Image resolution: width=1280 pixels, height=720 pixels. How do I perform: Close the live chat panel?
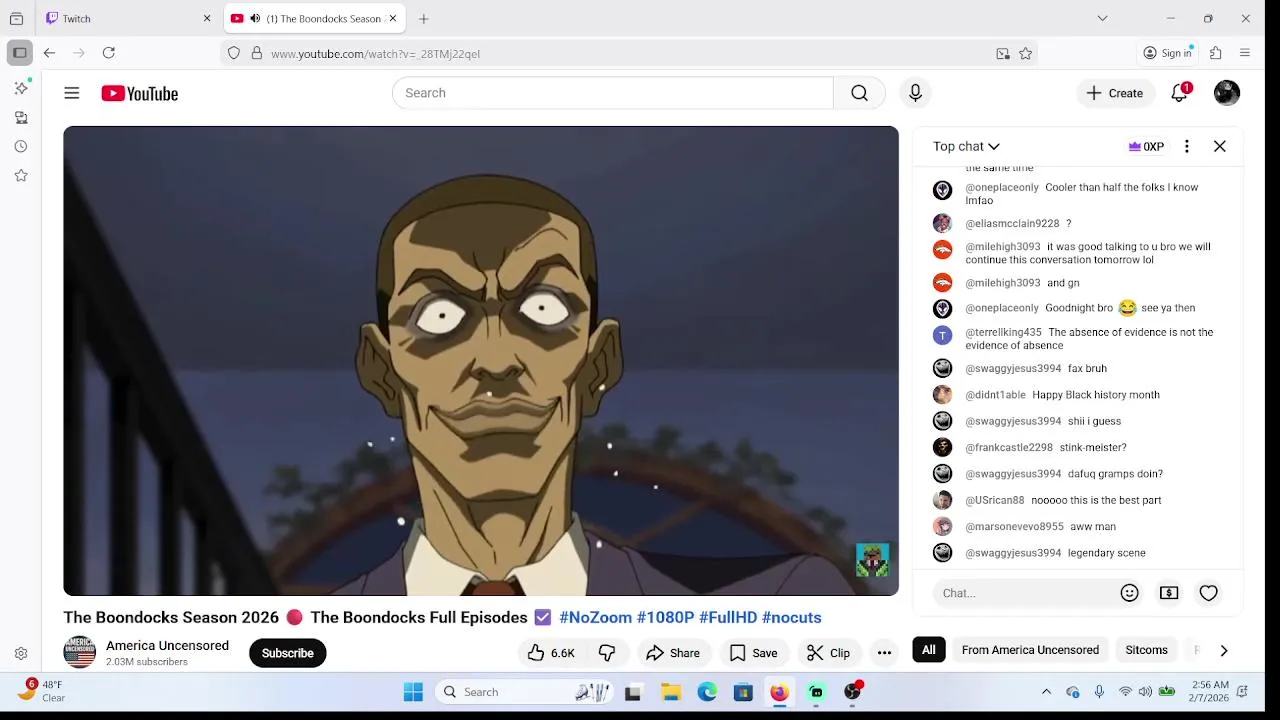1220,146
